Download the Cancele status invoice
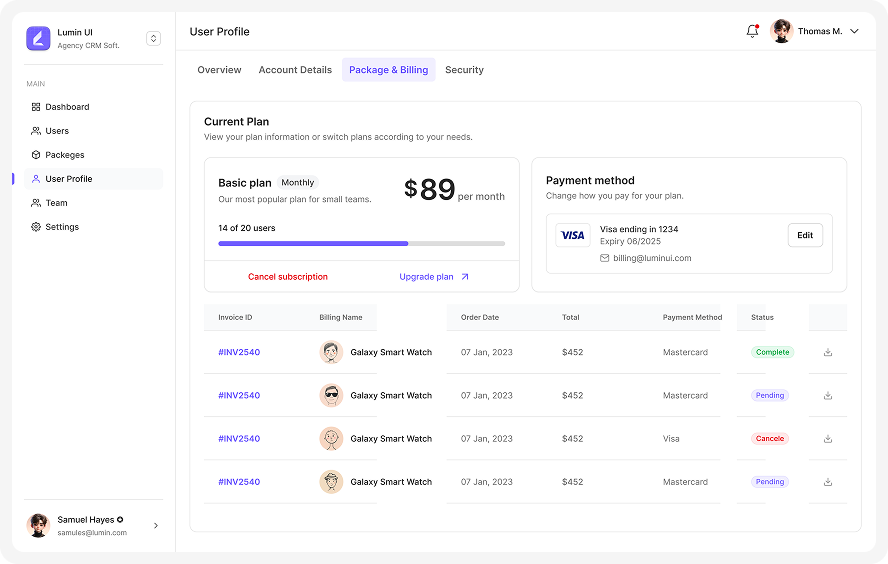The height and width of the screenshot is (564, 888). (x=828, y=438)
